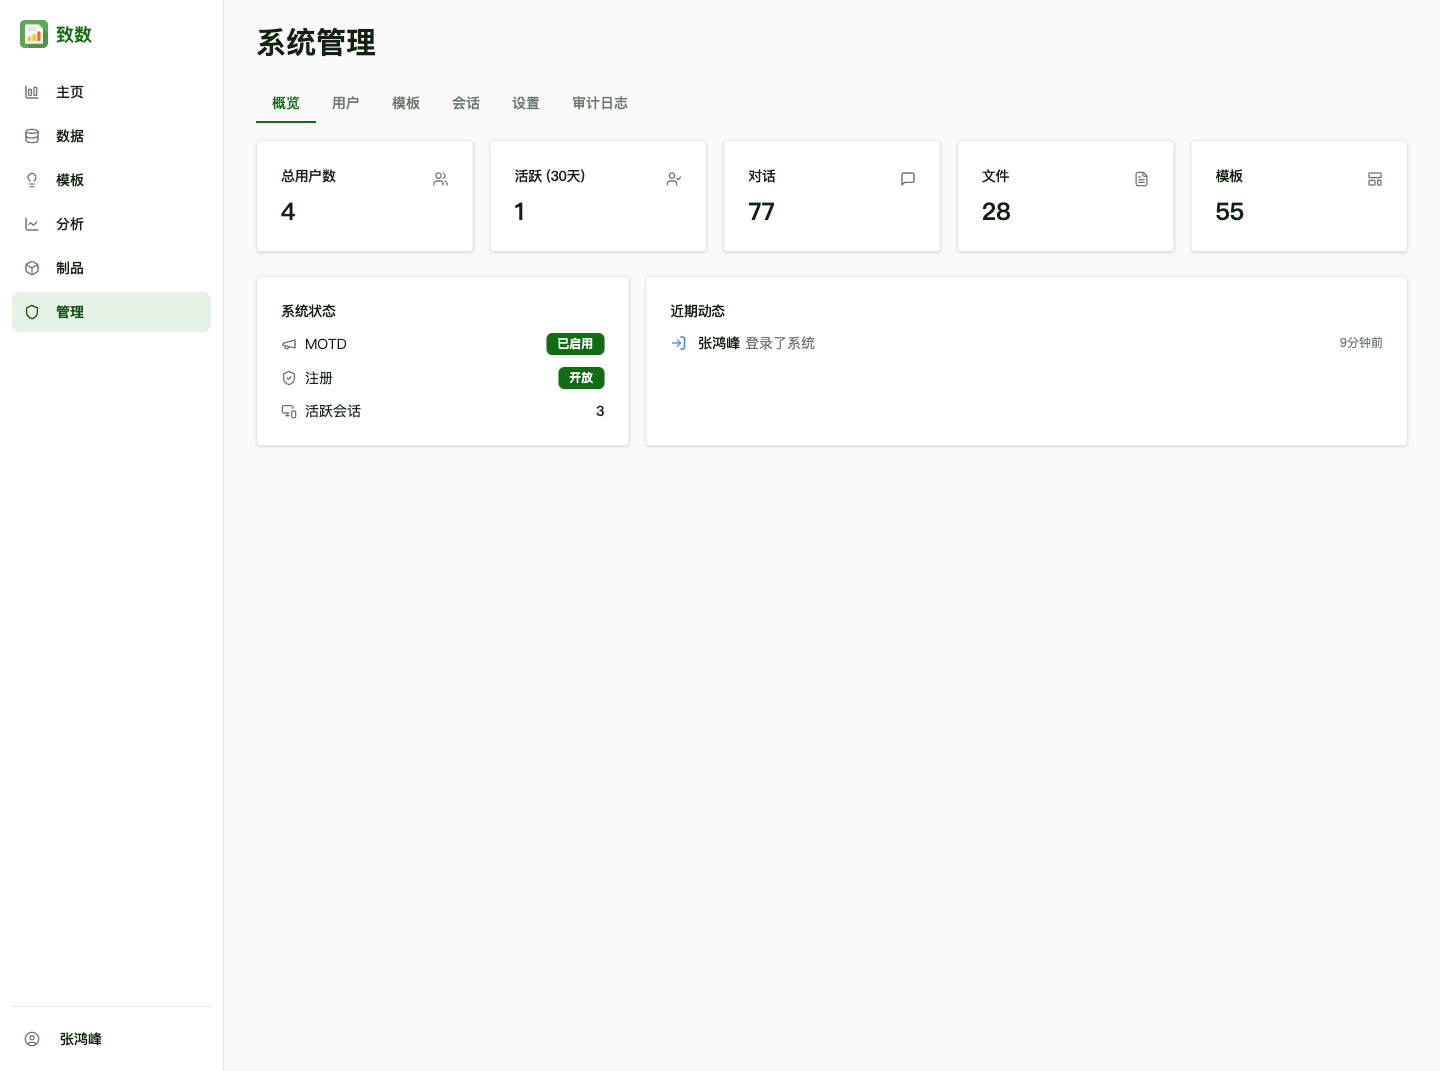Click the users icon on 总用户数 card
1440x1071 pixels.
coord(441,179)
